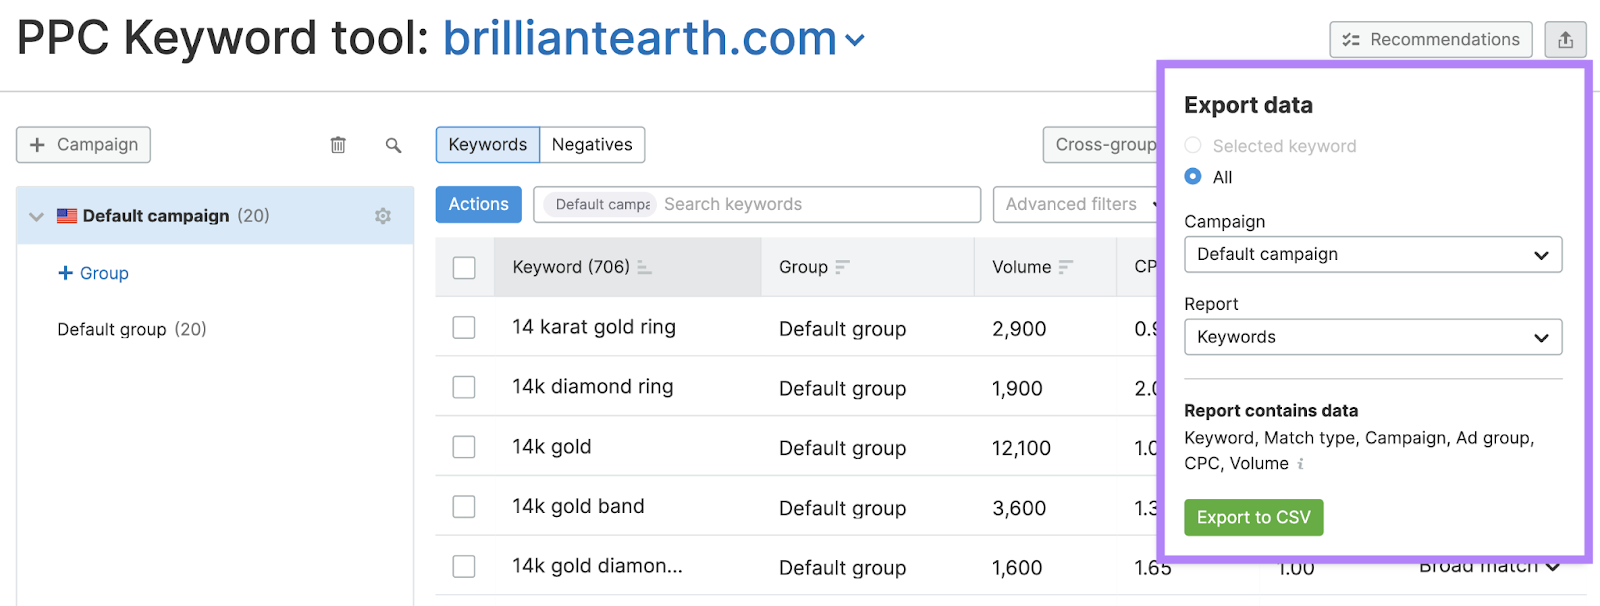Click the Actions button
Screen dimensions: 1600x606
pyautogui.click(x=478, y=204)
